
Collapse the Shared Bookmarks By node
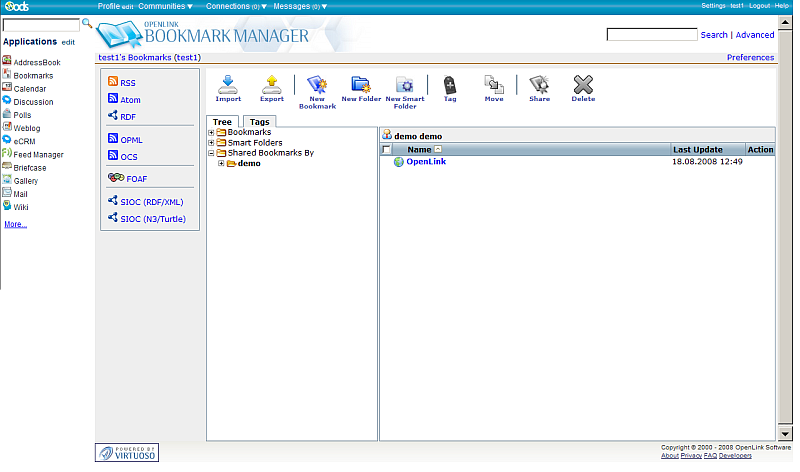click(211, 153)
